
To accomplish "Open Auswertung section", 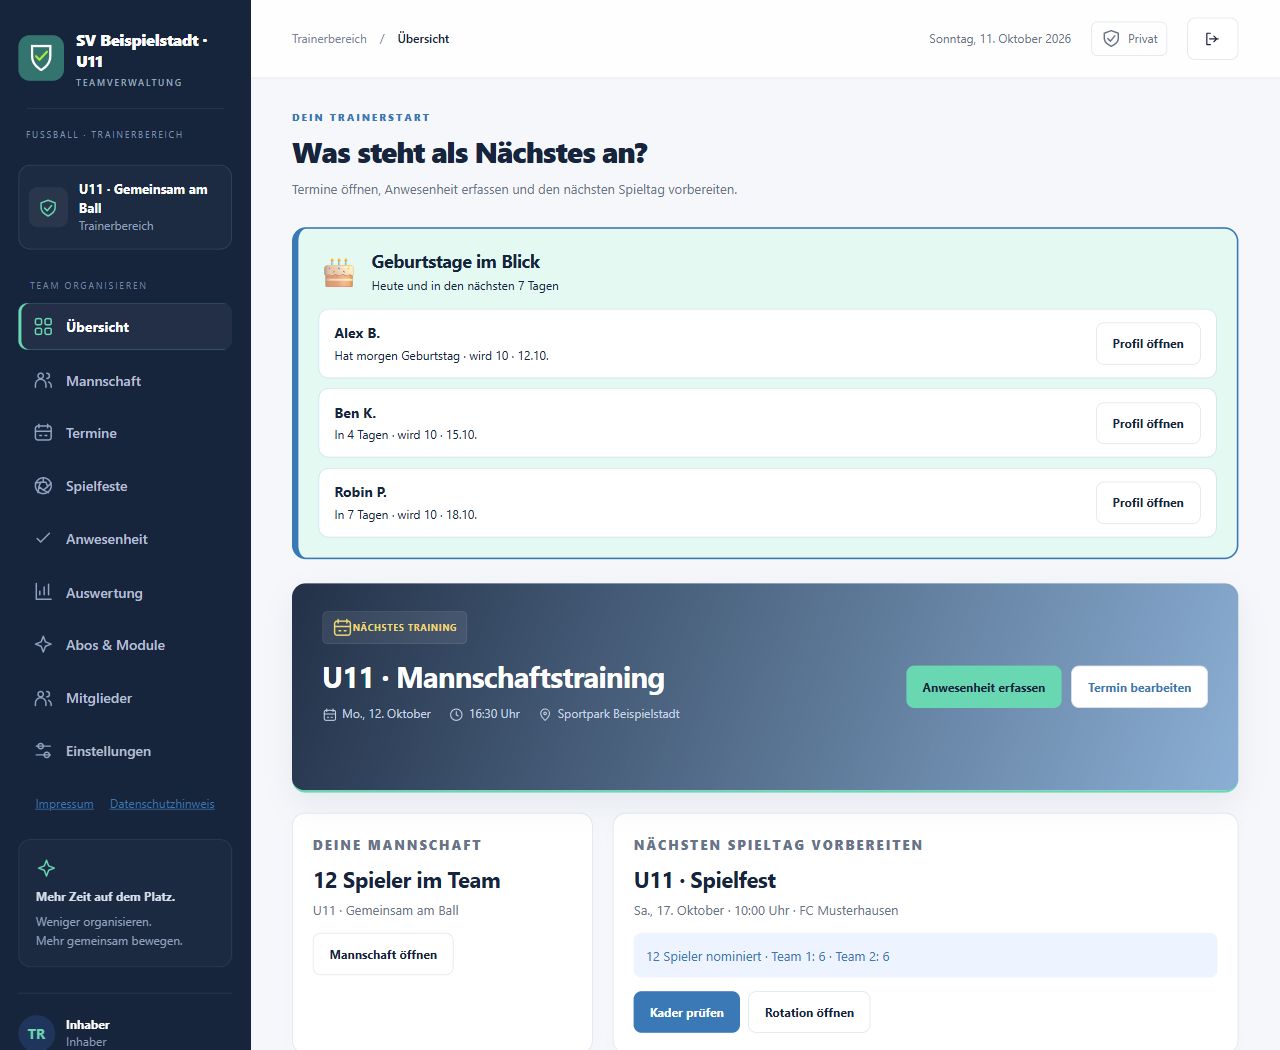I will 125,592.
